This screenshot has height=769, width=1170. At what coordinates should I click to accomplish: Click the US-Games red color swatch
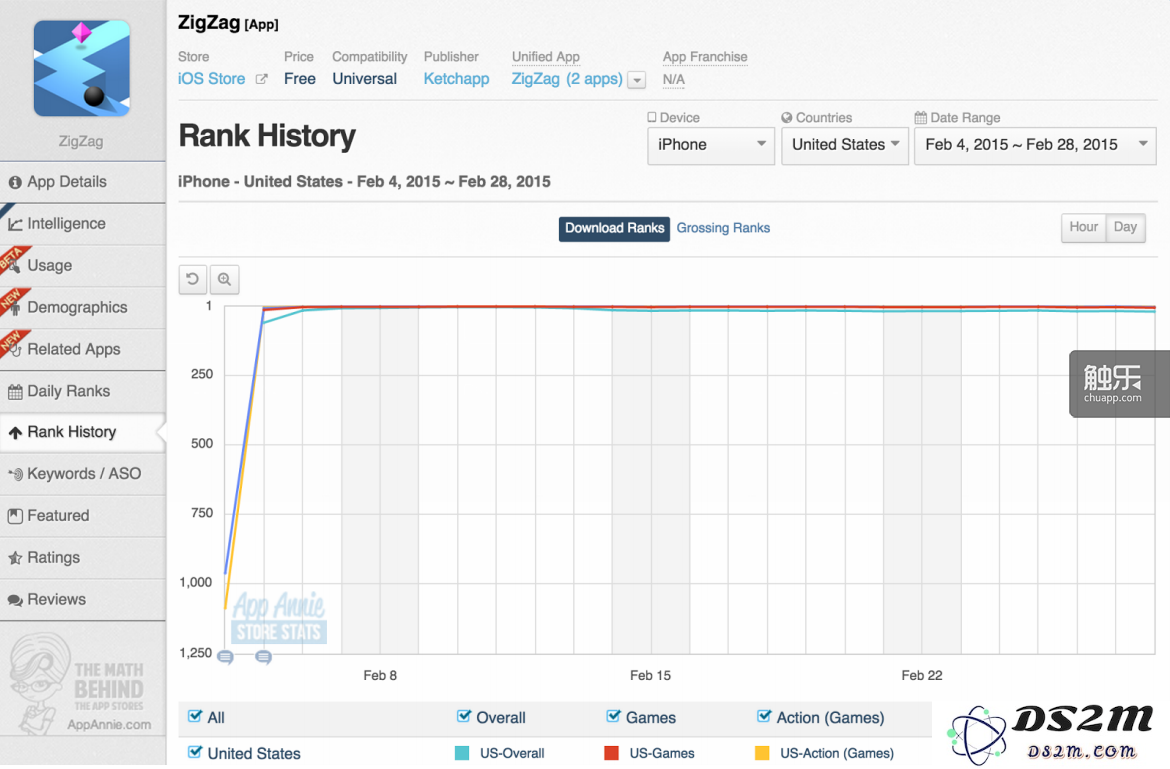tap(612, 753)
